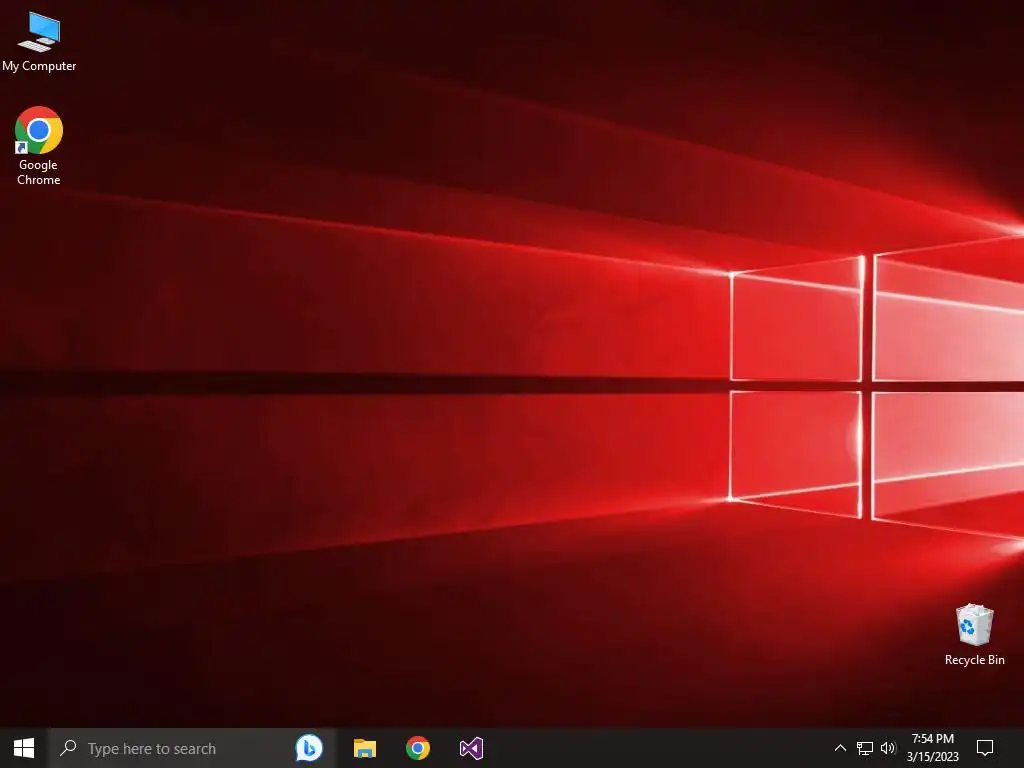The height and width of the screenshot is (768, 1024).
Task: Launch Chrome from the taskbar
Action: tap(418, 748)
